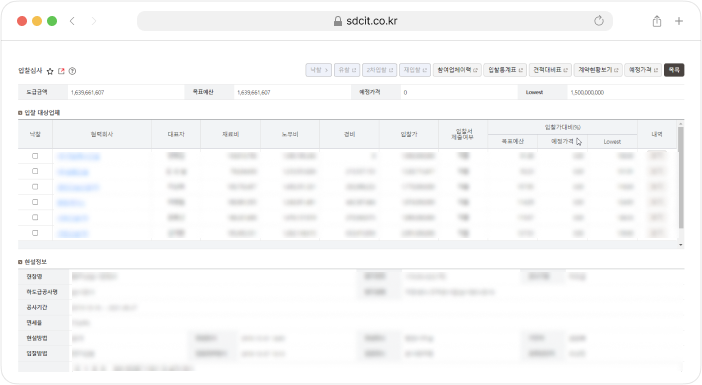Open 예정가격 popup
This screenshot has height=385, width=702.
coord(643,70)
